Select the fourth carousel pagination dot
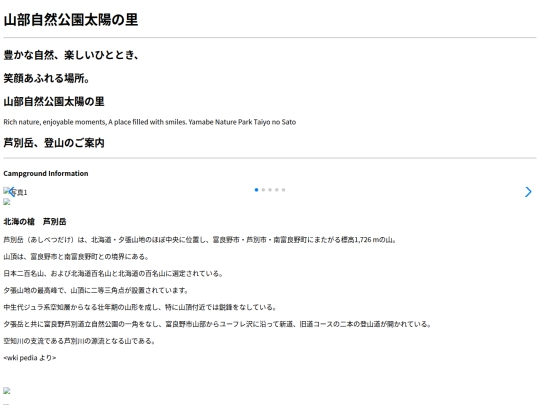 click(x=277, y=190)
